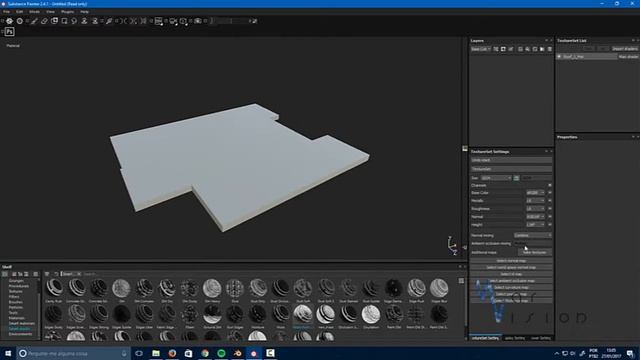640x360 pixels.
Task: Click the add effect icon in Layers panel toolbar
Action: pos(496,49)
